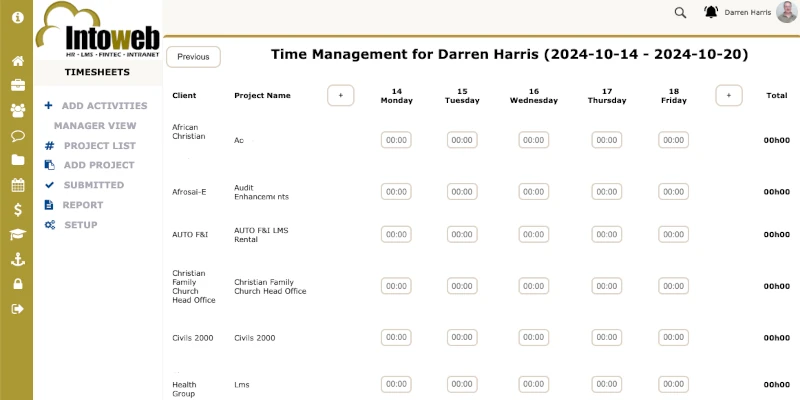Screen dimensions: 800x400
Task: Click Thursday time field for Civils 2000
Action: 607,337
